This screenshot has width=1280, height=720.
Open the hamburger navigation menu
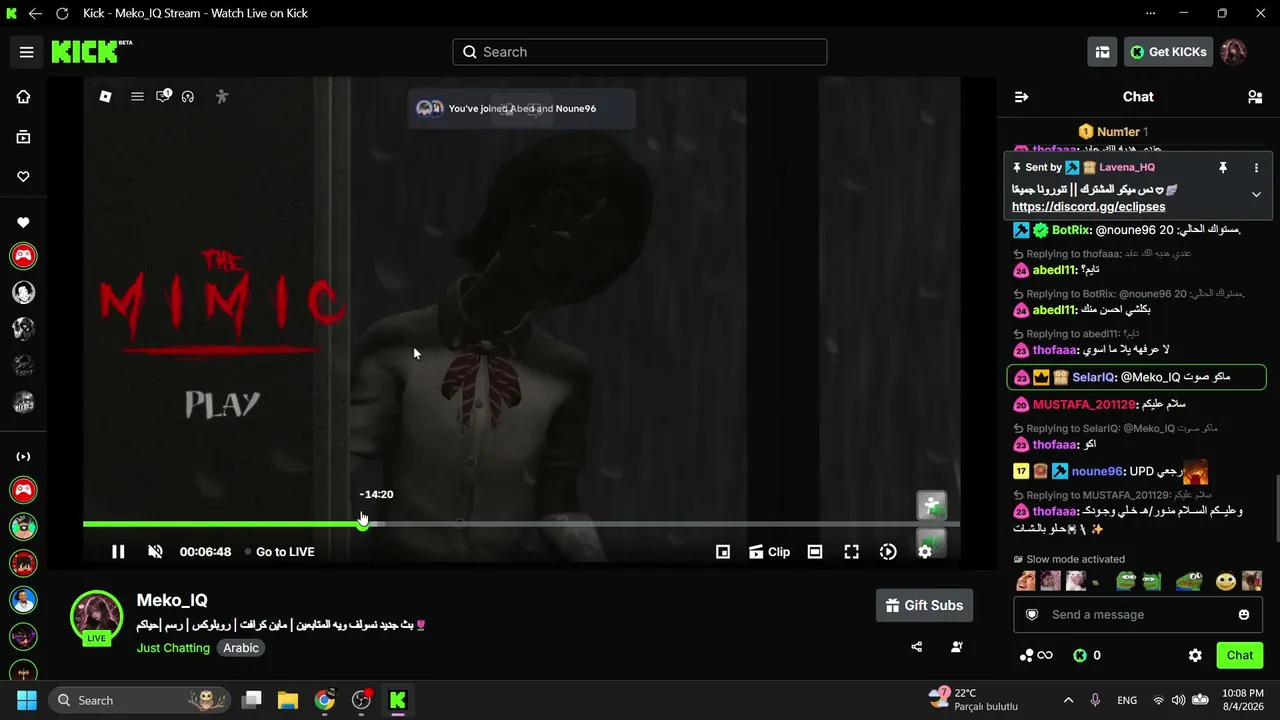click(x=26, y=52)
